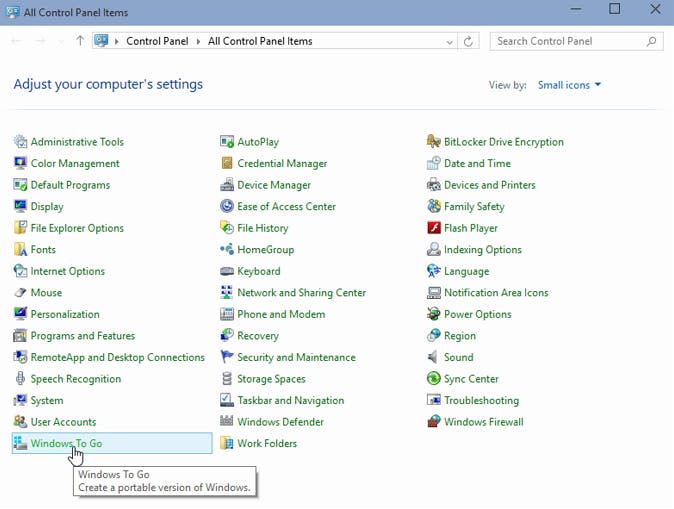
Task: Click the Refresh button in address bar
Action: (x=468, y=41)
